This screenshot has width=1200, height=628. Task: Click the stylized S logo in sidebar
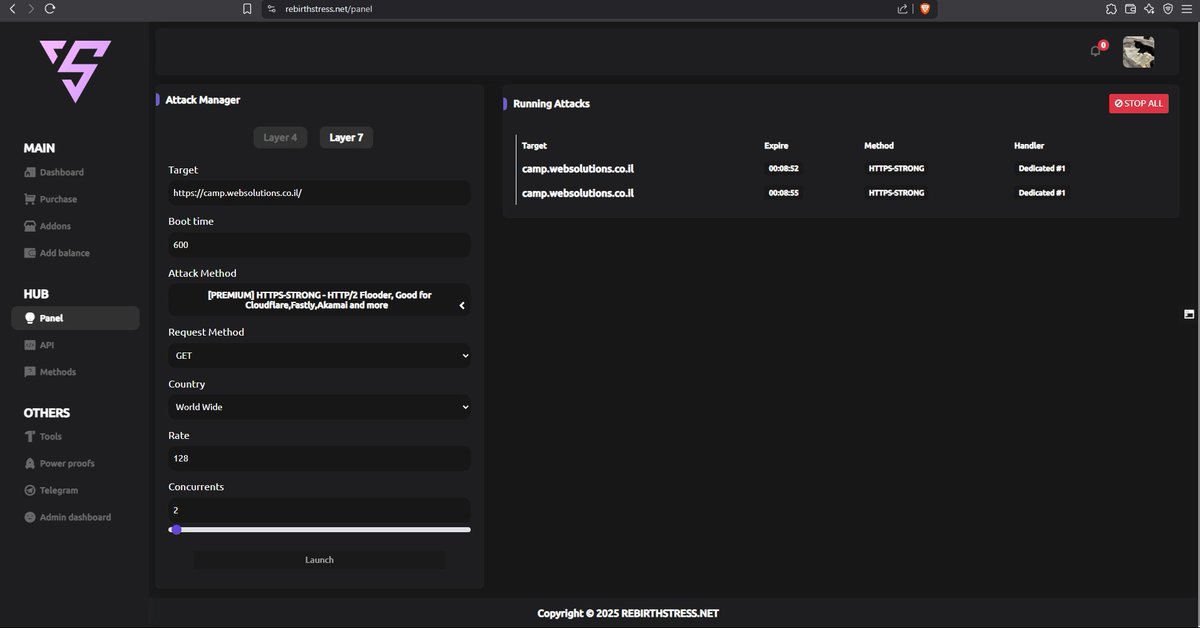75,71
